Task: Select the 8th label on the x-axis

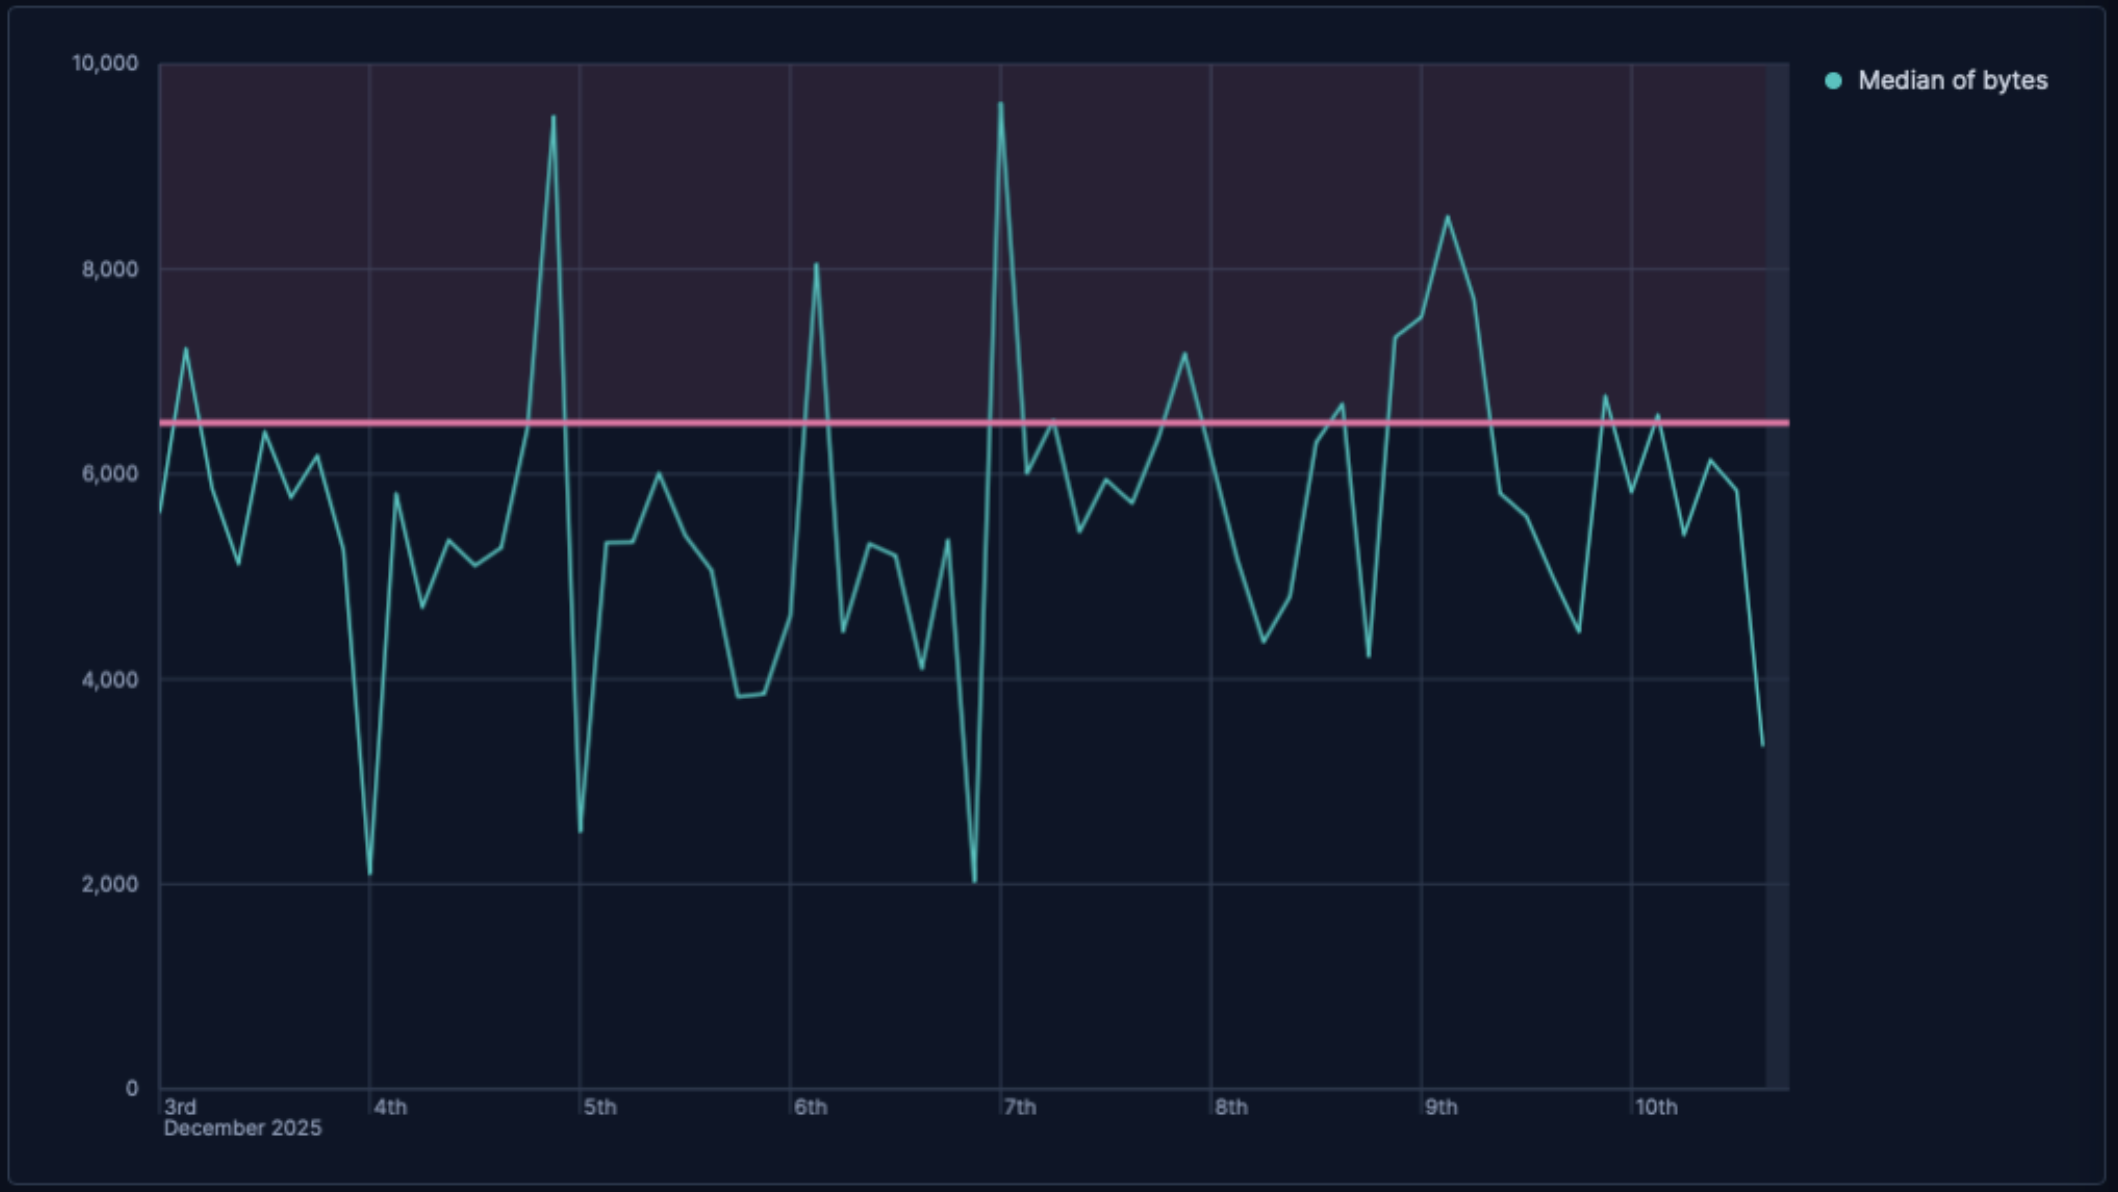Action: tap(1231, 1107)
